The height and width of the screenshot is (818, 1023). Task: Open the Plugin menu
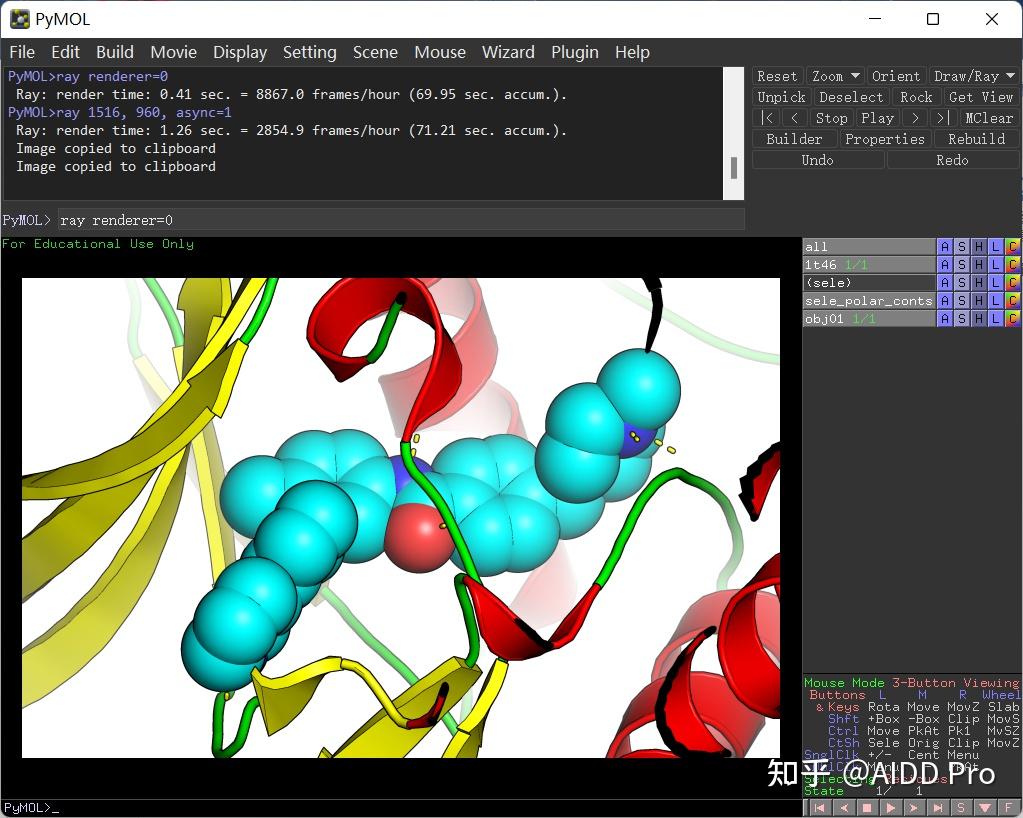[x=574, y=52]
